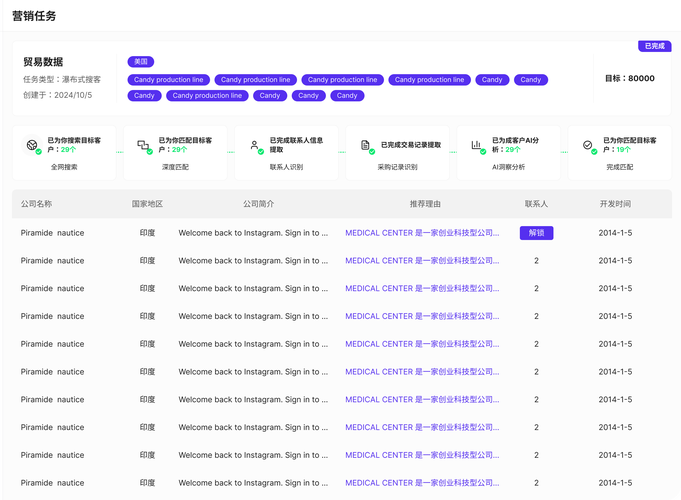Click the first Candy production line tag
The image size is (681, 500).
click(x=169, y=80)
